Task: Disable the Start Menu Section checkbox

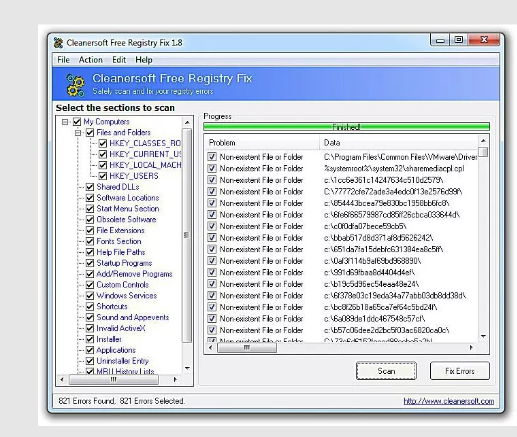Action: (90, 209)
